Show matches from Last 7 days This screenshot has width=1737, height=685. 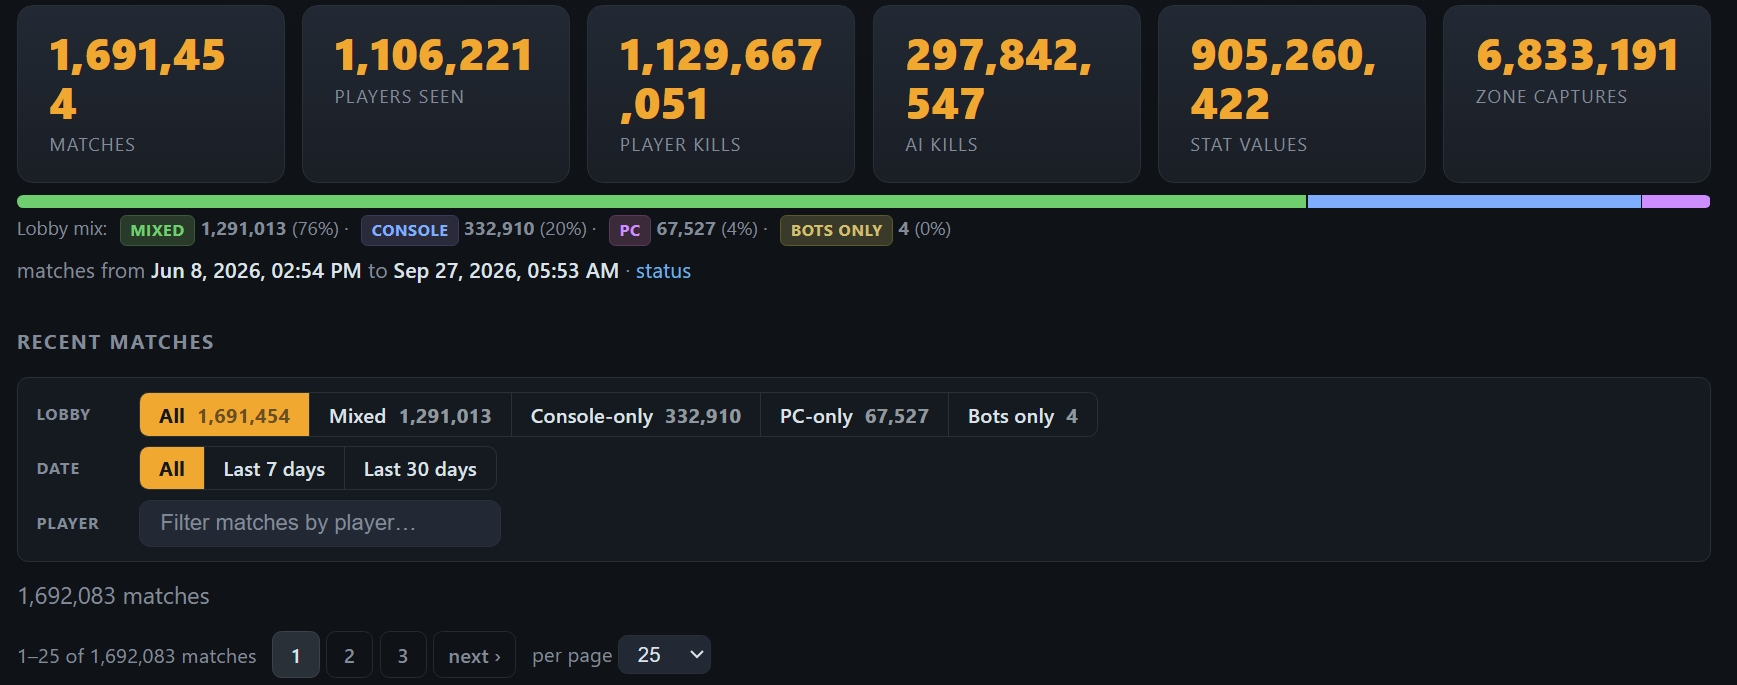(274, 468)
